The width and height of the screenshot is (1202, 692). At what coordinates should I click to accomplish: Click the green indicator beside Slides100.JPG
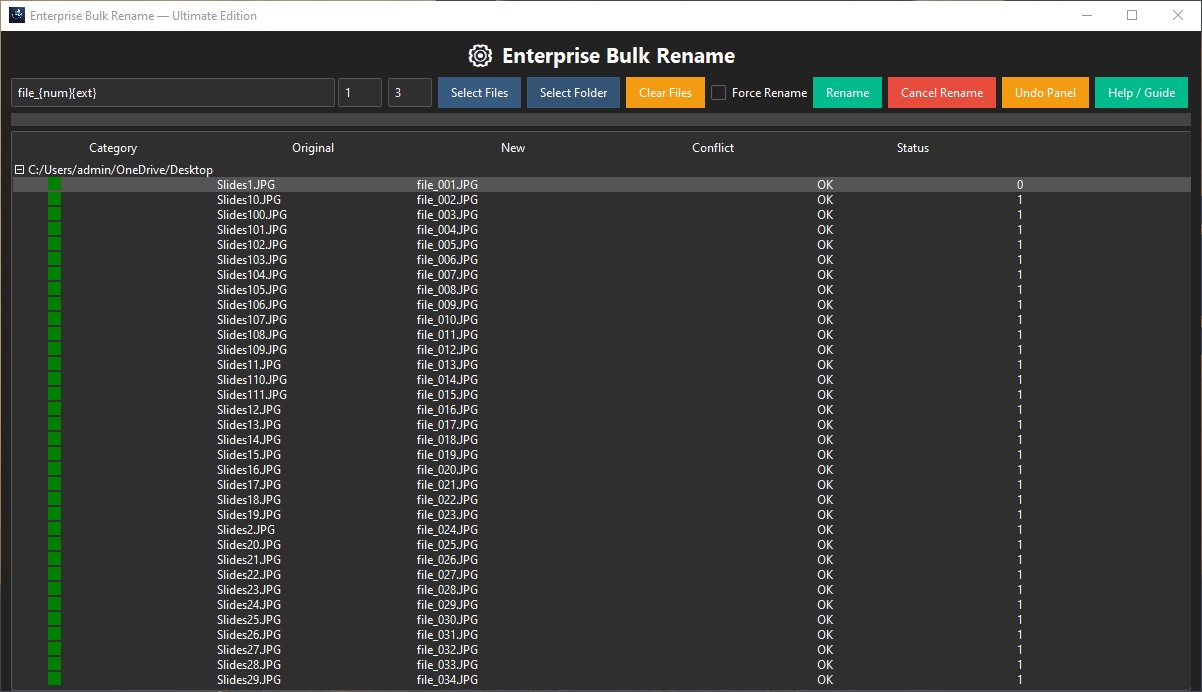(x=54, y=214)
